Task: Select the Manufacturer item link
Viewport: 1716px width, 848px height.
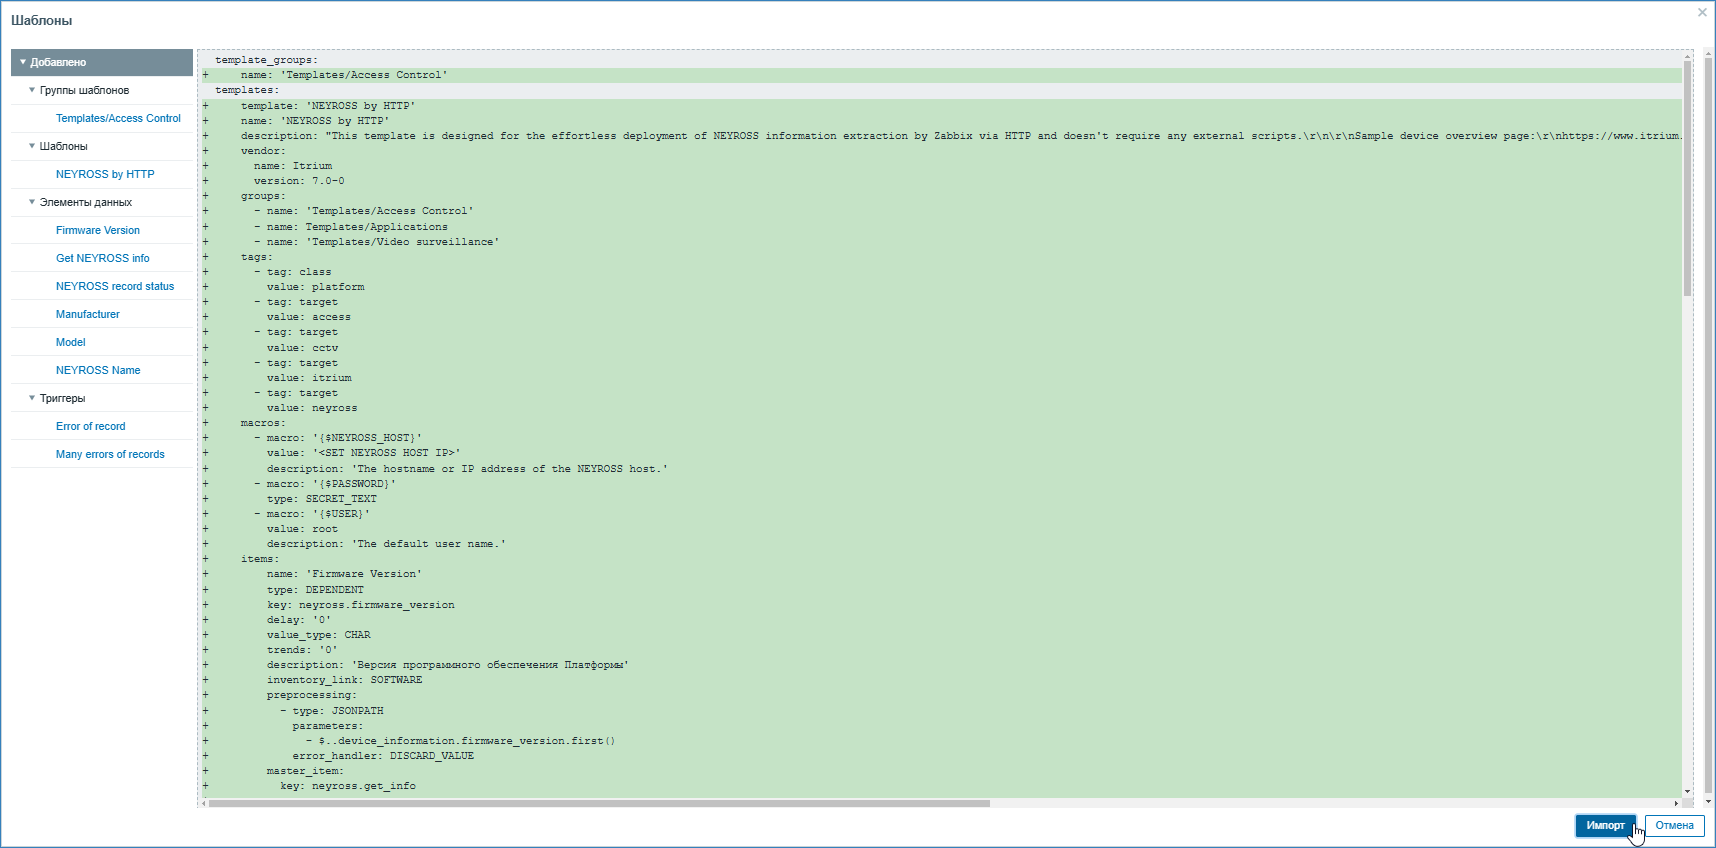Action: [x=88, y=314]
